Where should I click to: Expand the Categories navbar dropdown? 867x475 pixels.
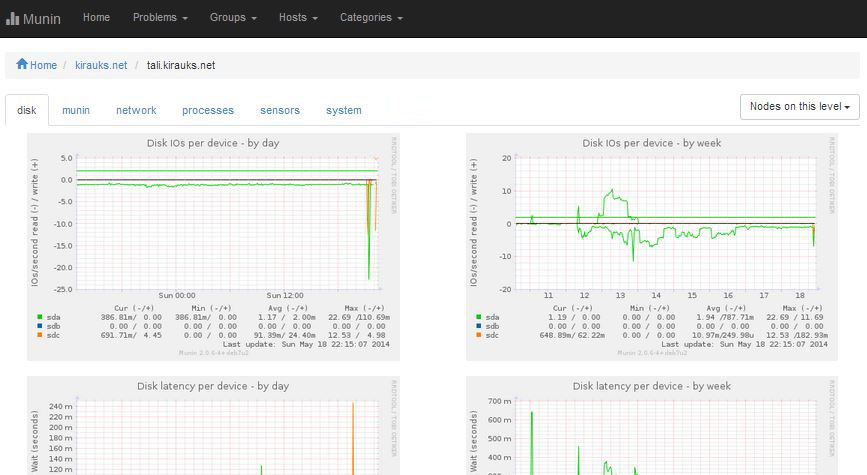[371, 18]
